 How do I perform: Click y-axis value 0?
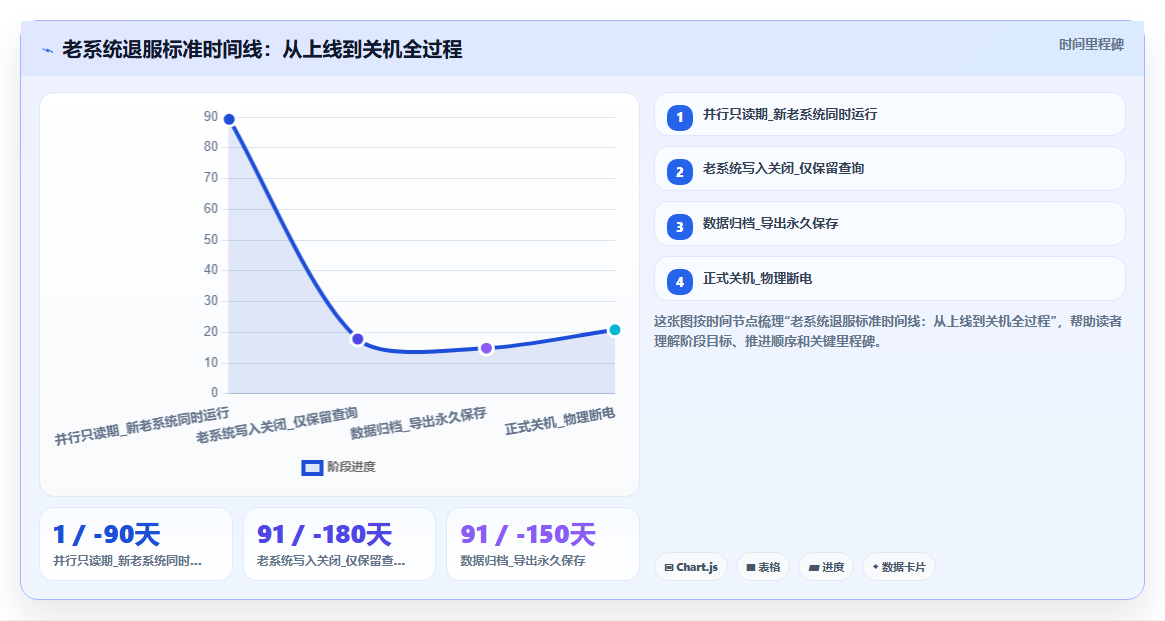click(215, 392)
